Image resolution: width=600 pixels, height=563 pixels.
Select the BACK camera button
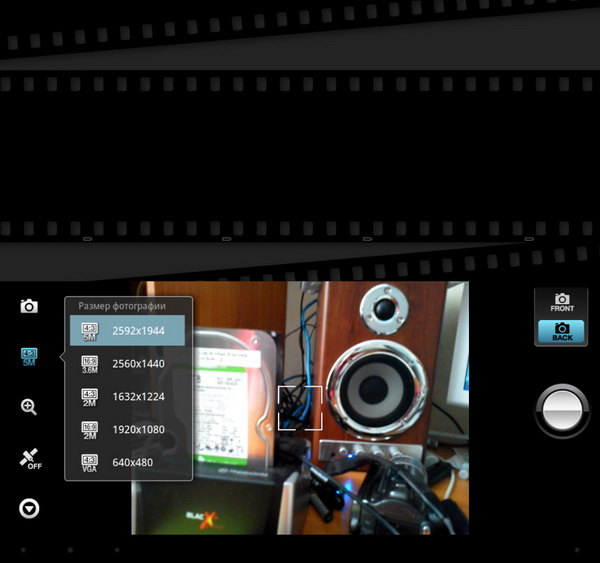pos(561,332)
